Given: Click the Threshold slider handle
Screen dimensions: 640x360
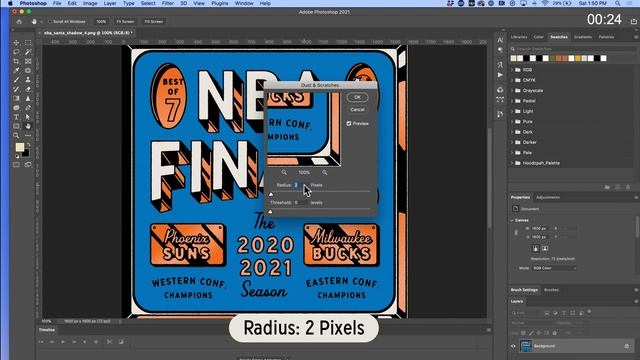Looking at the screenshot, I should point(270,212).
